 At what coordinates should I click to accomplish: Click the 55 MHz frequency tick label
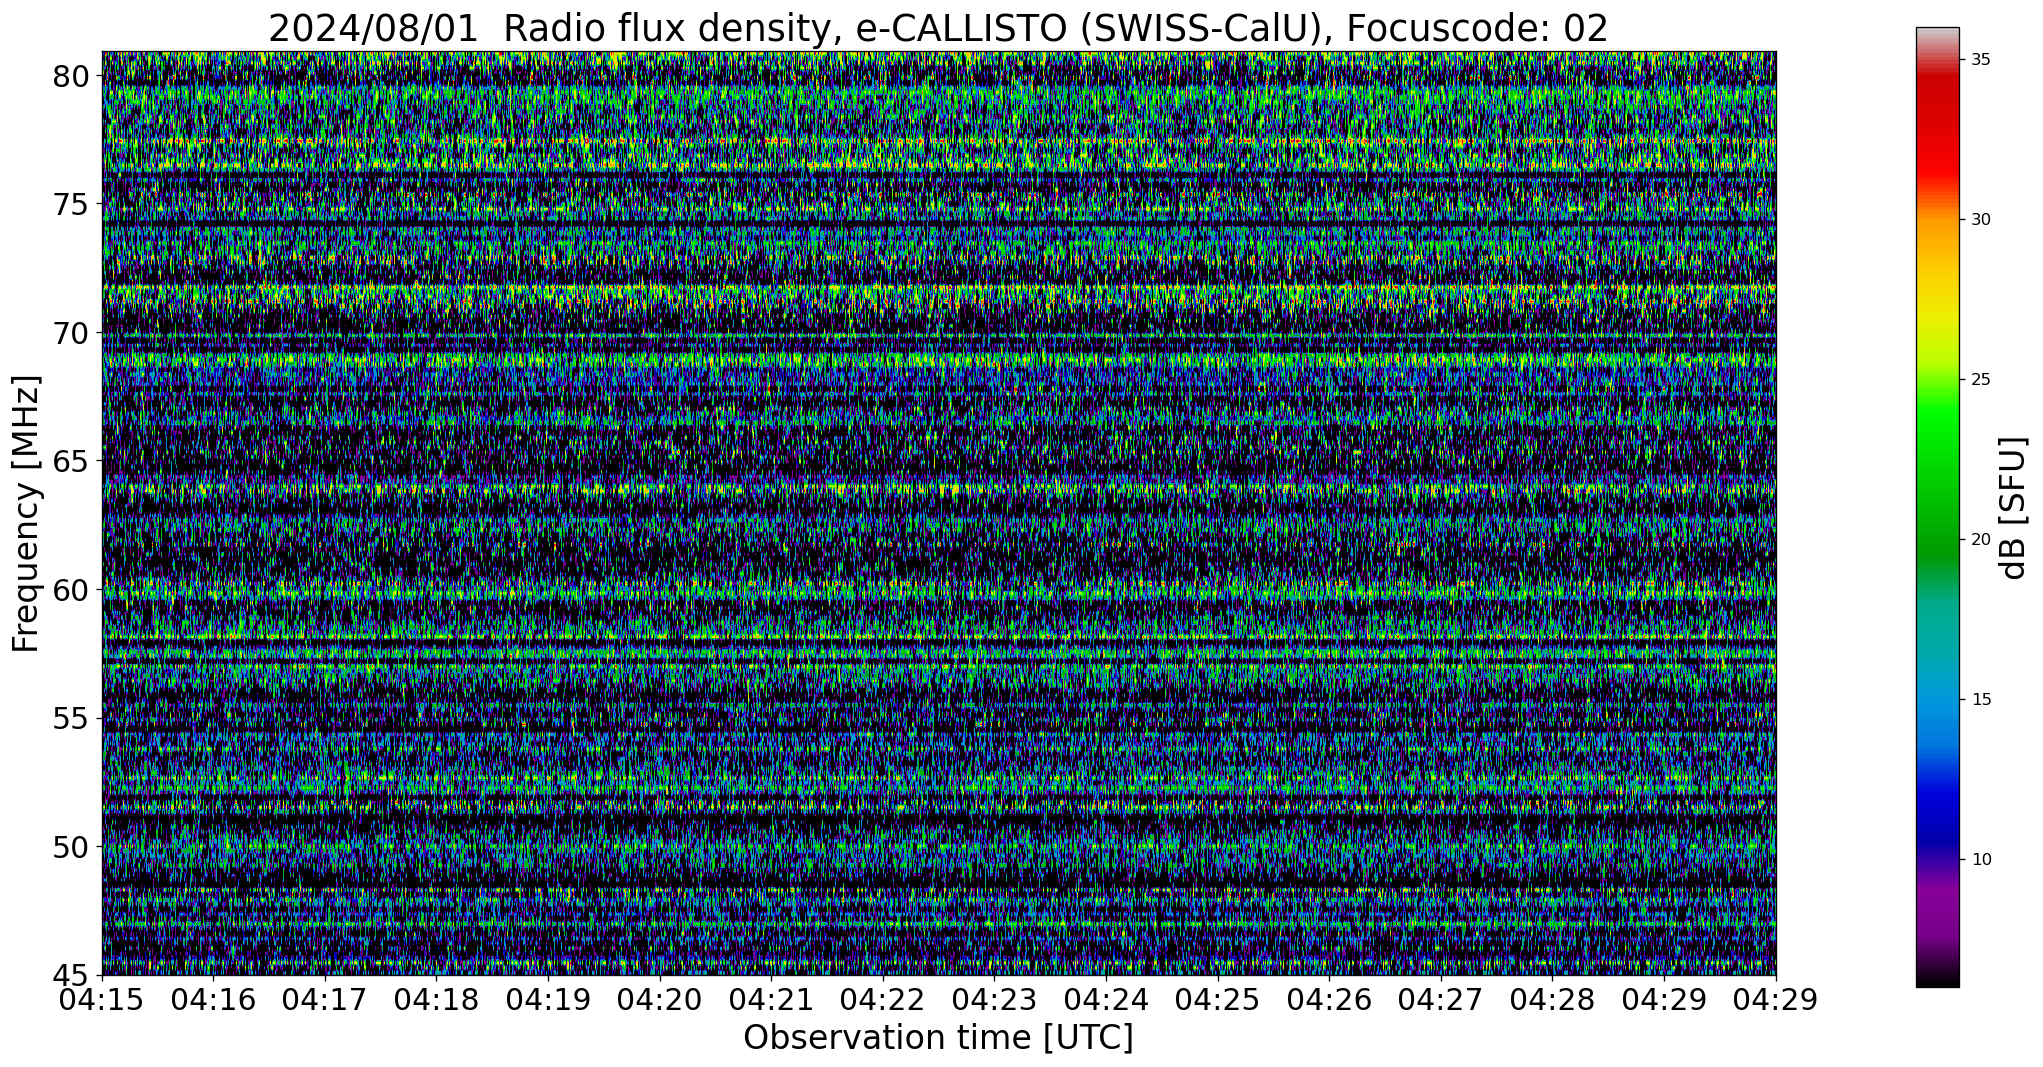click(71, 718)
